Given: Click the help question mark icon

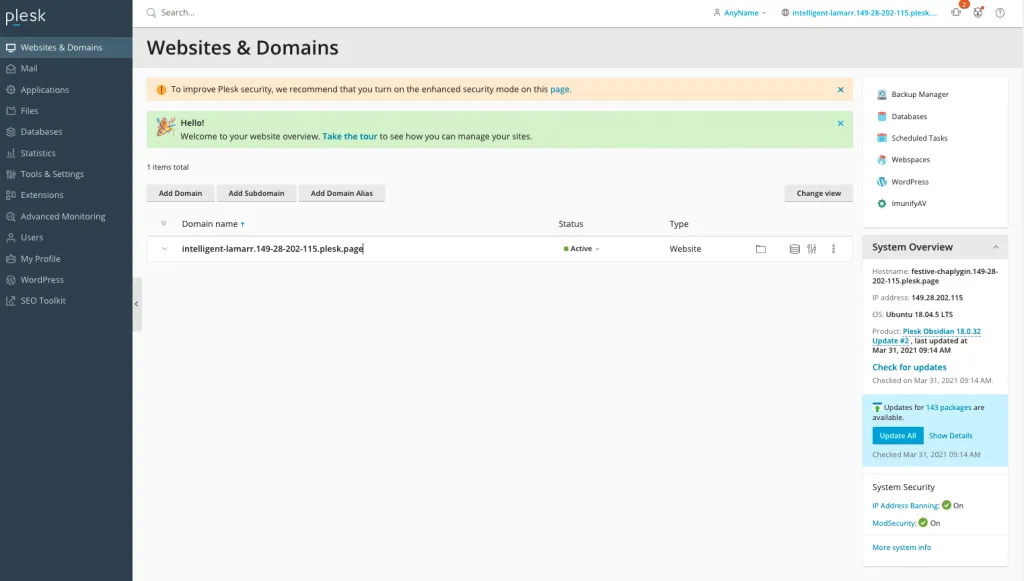Looking at the screenshot, I should coord(1000,13).
